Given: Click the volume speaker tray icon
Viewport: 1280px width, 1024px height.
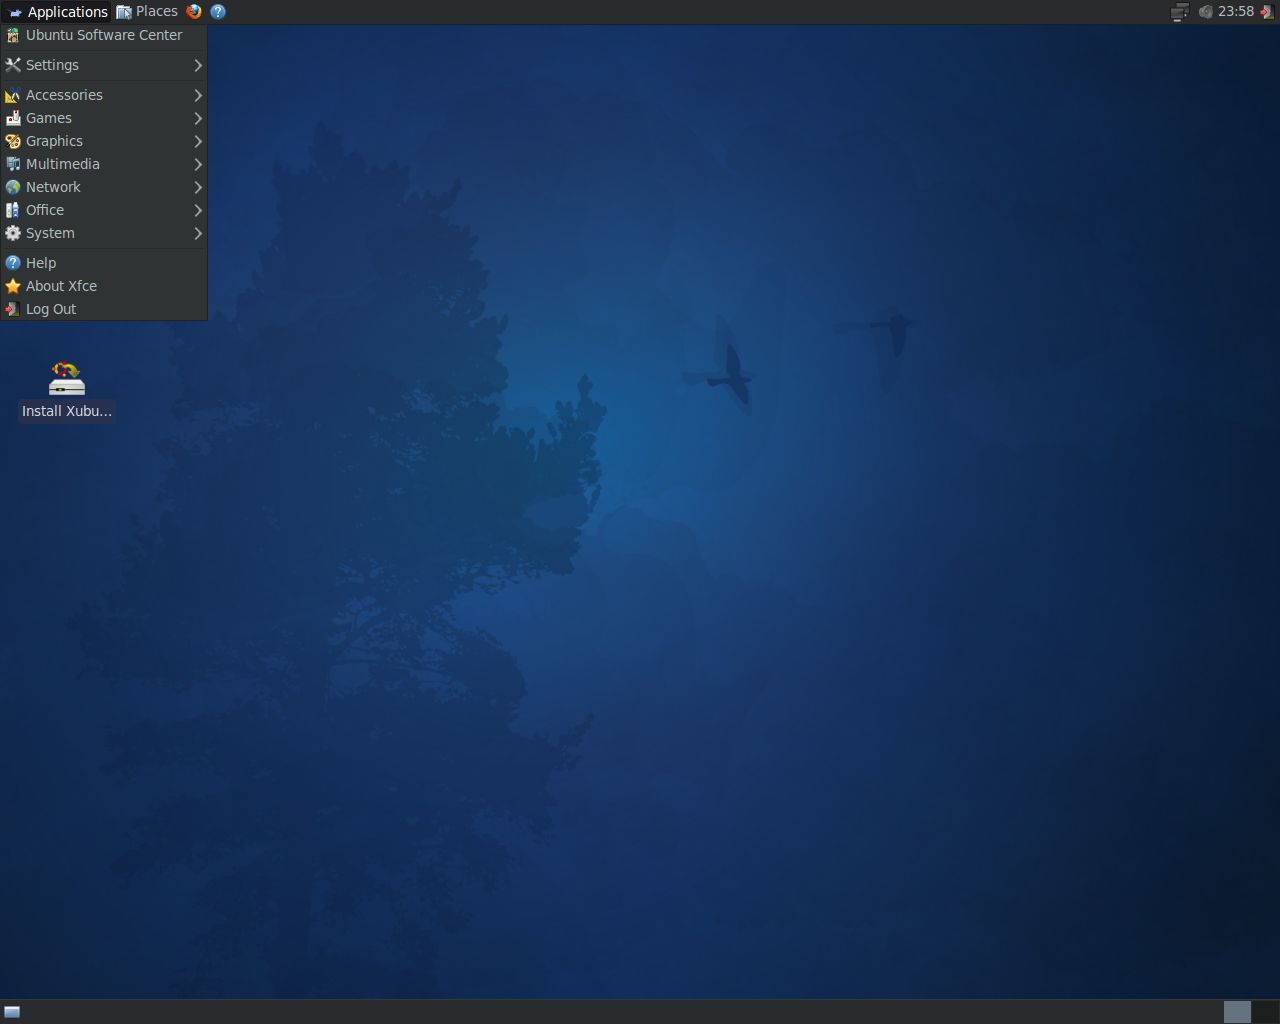Looking at the screenshot, I should pos(1205,12).
